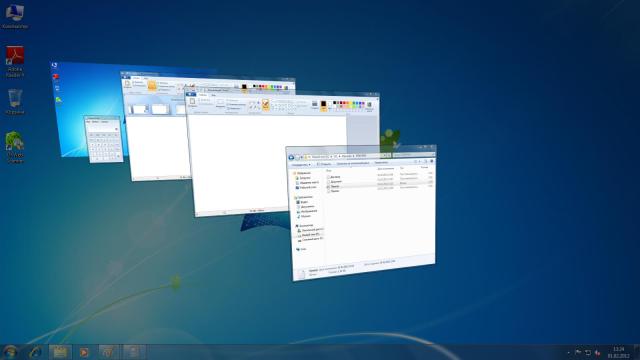Bring the Calculator window to the front
Viewport: 640px width, 360px height.
(x=104, y=139)
